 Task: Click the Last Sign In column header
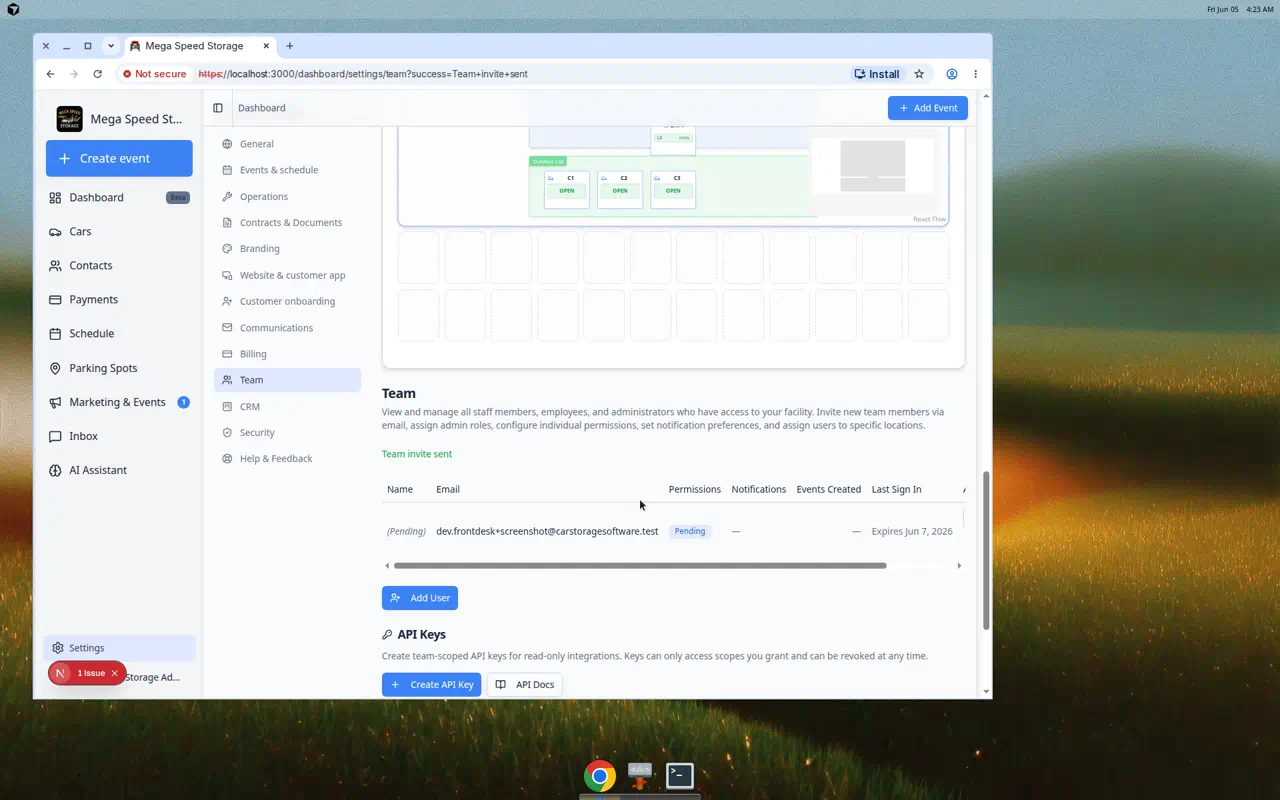tap(897, 490)
